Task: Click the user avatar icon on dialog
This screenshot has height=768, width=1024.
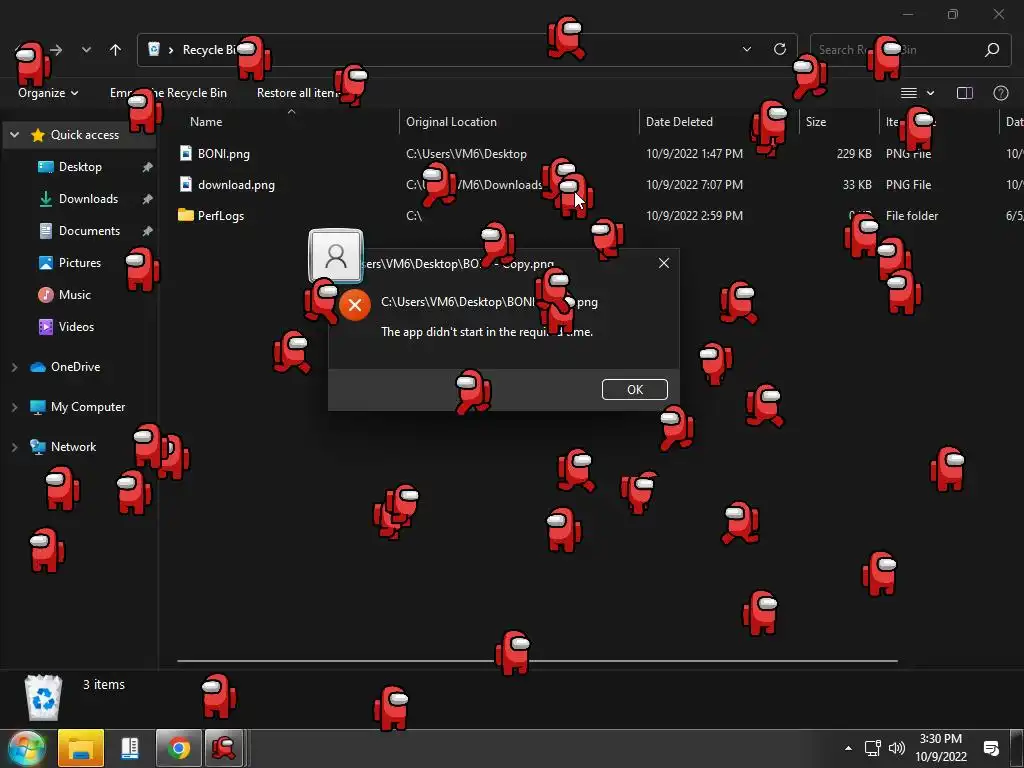Action: point(336,256)
